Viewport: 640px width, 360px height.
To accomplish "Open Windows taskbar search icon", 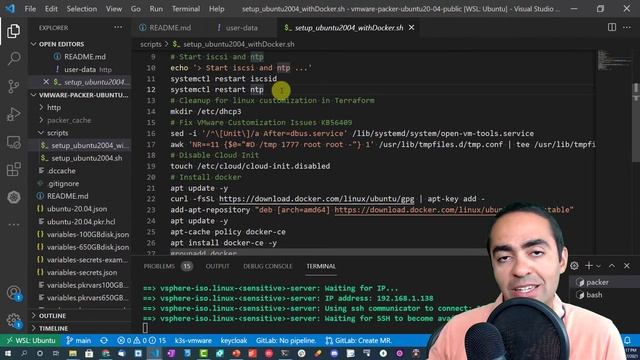I will 24,353.
